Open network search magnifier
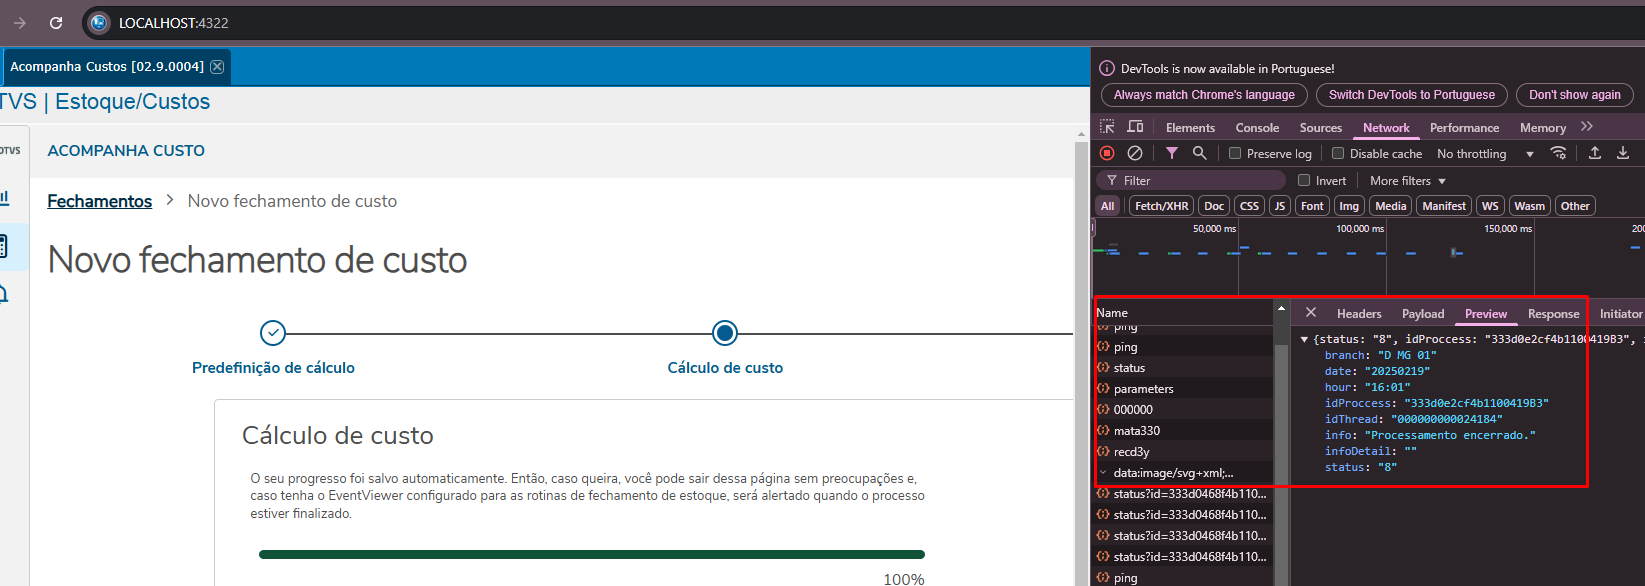Image resolution: width=1645 pixels, height=586 pixels. pyautogui.click(x=1199, y=153)
